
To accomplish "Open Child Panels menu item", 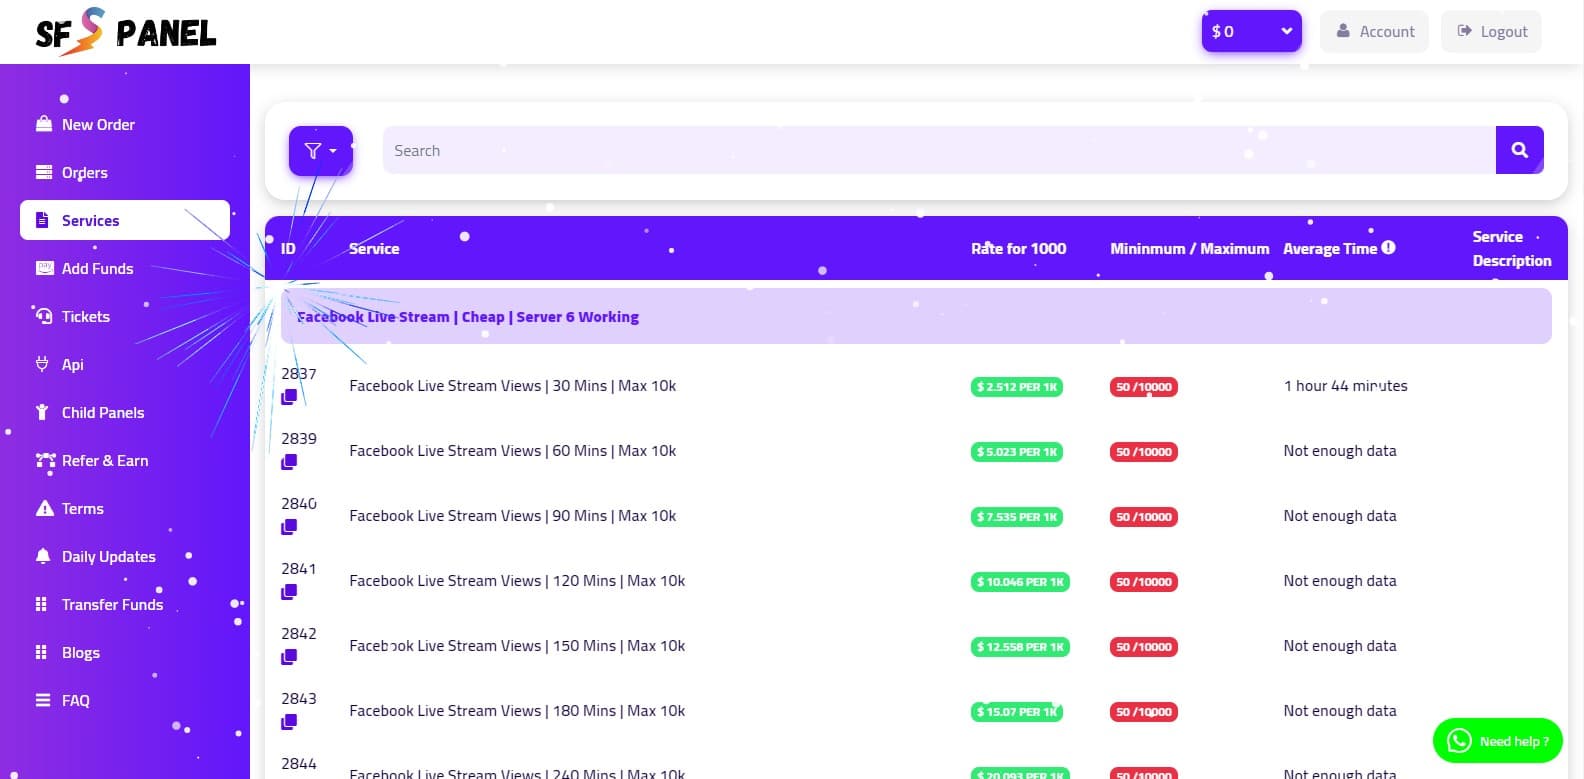I will 102,413.
